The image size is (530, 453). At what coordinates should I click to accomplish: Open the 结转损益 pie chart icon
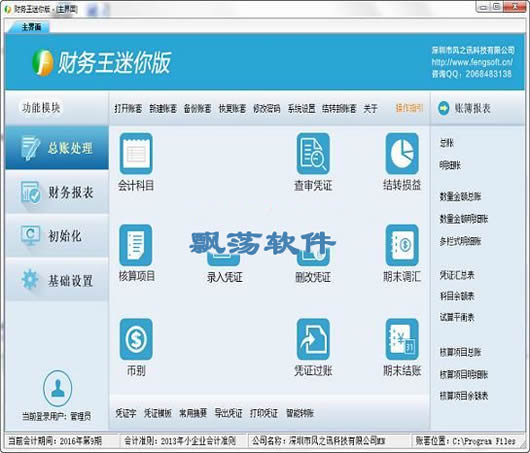coord(402,154)
